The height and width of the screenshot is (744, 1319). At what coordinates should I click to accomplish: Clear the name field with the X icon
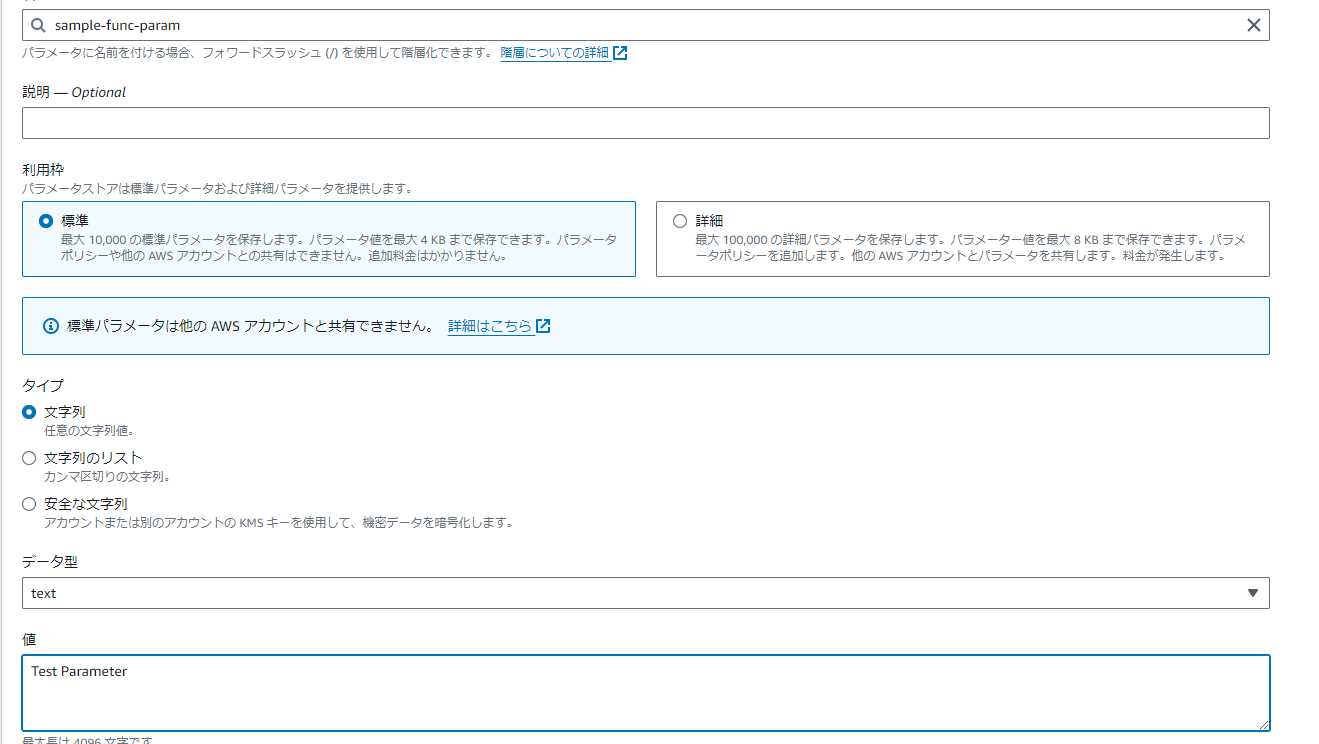point(1253,25)
